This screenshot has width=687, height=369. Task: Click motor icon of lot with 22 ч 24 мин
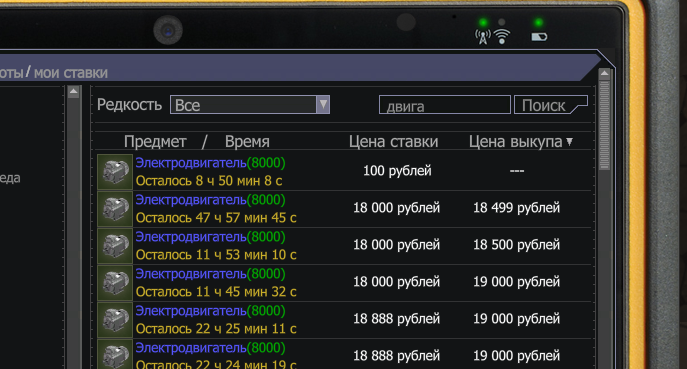[115, 354]
